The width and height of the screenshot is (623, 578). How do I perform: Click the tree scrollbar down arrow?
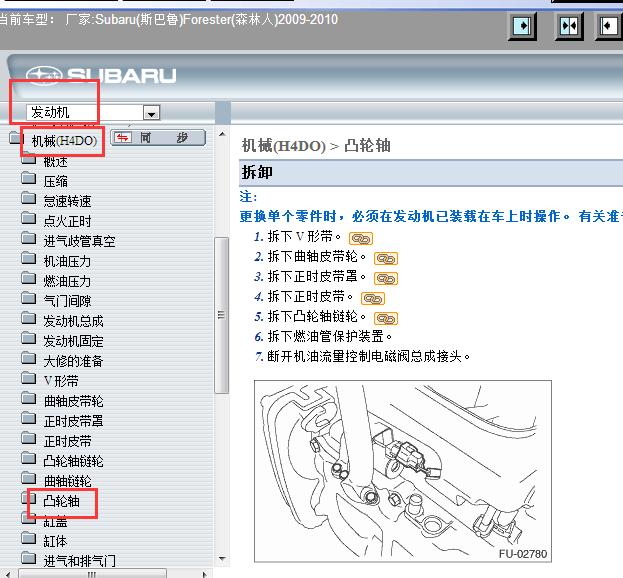[x=222, y=559]
